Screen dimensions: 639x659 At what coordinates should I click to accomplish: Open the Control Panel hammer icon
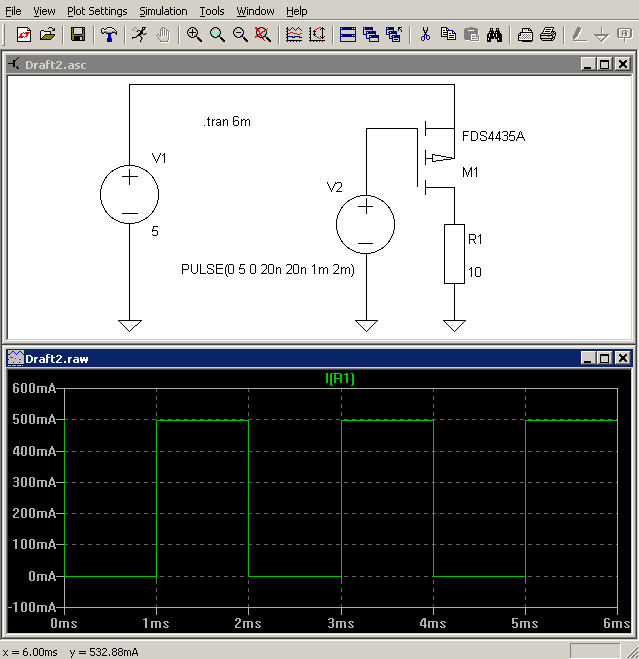click(109, 34)
